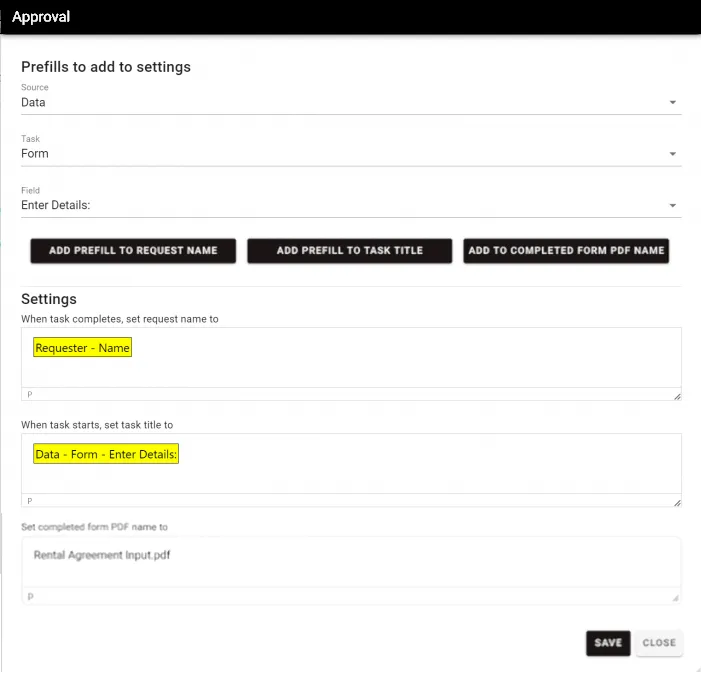Click Add to Completed Form PDF Name

coord(566,251)
